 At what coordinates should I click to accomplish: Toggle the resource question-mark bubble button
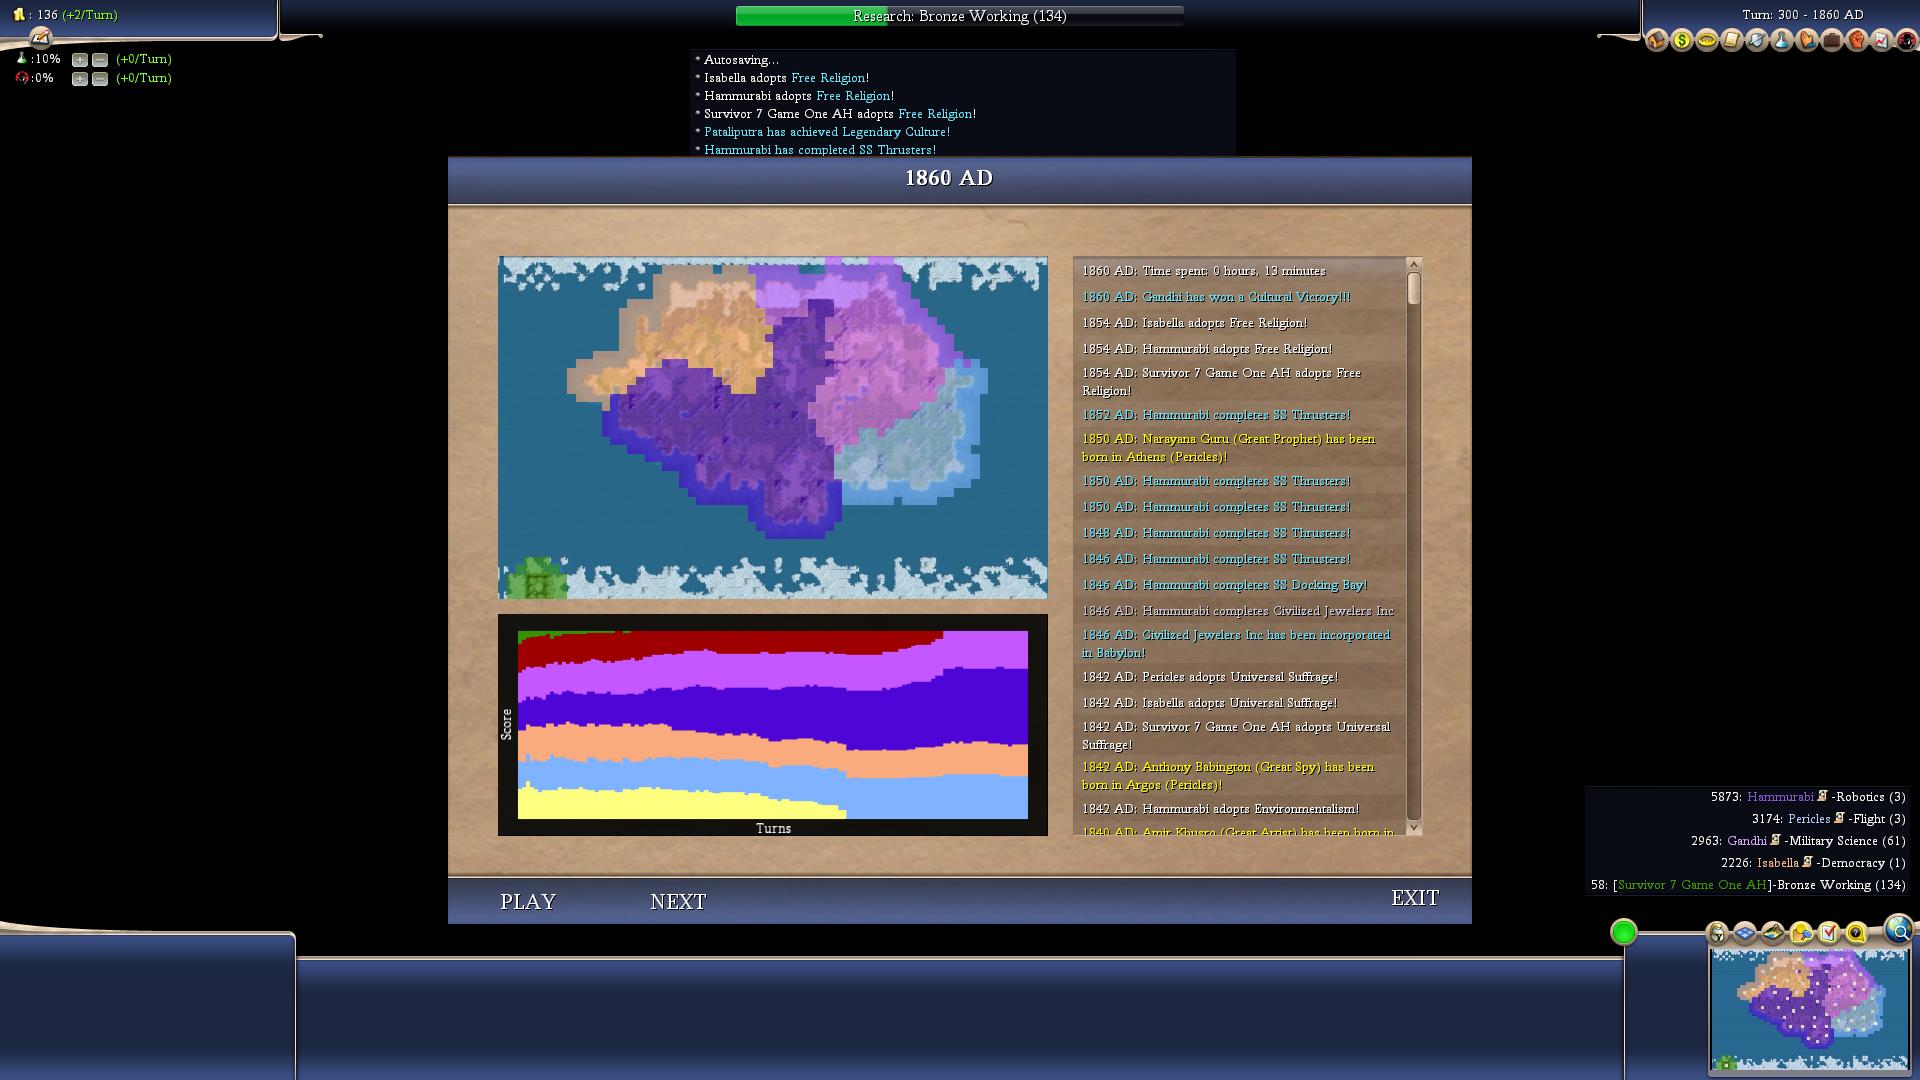click(1856, 933)
